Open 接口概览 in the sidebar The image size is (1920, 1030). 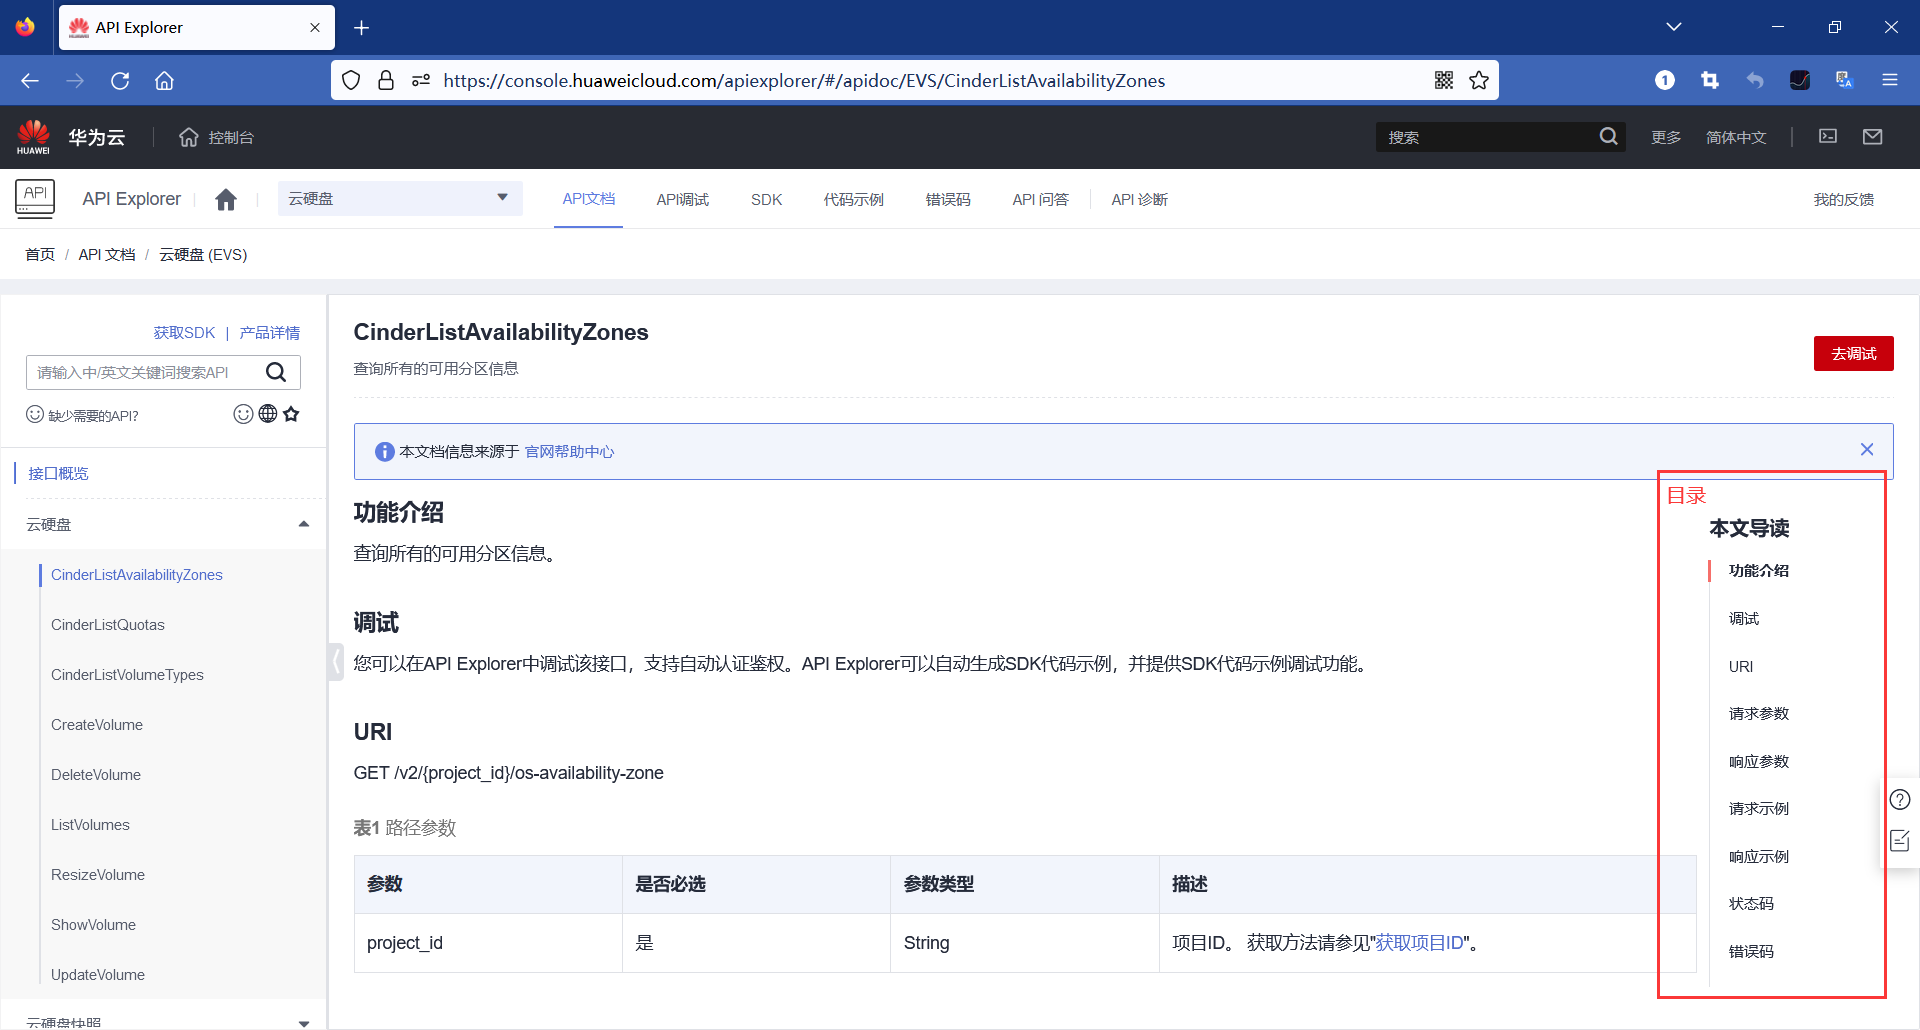click(58, 474)
